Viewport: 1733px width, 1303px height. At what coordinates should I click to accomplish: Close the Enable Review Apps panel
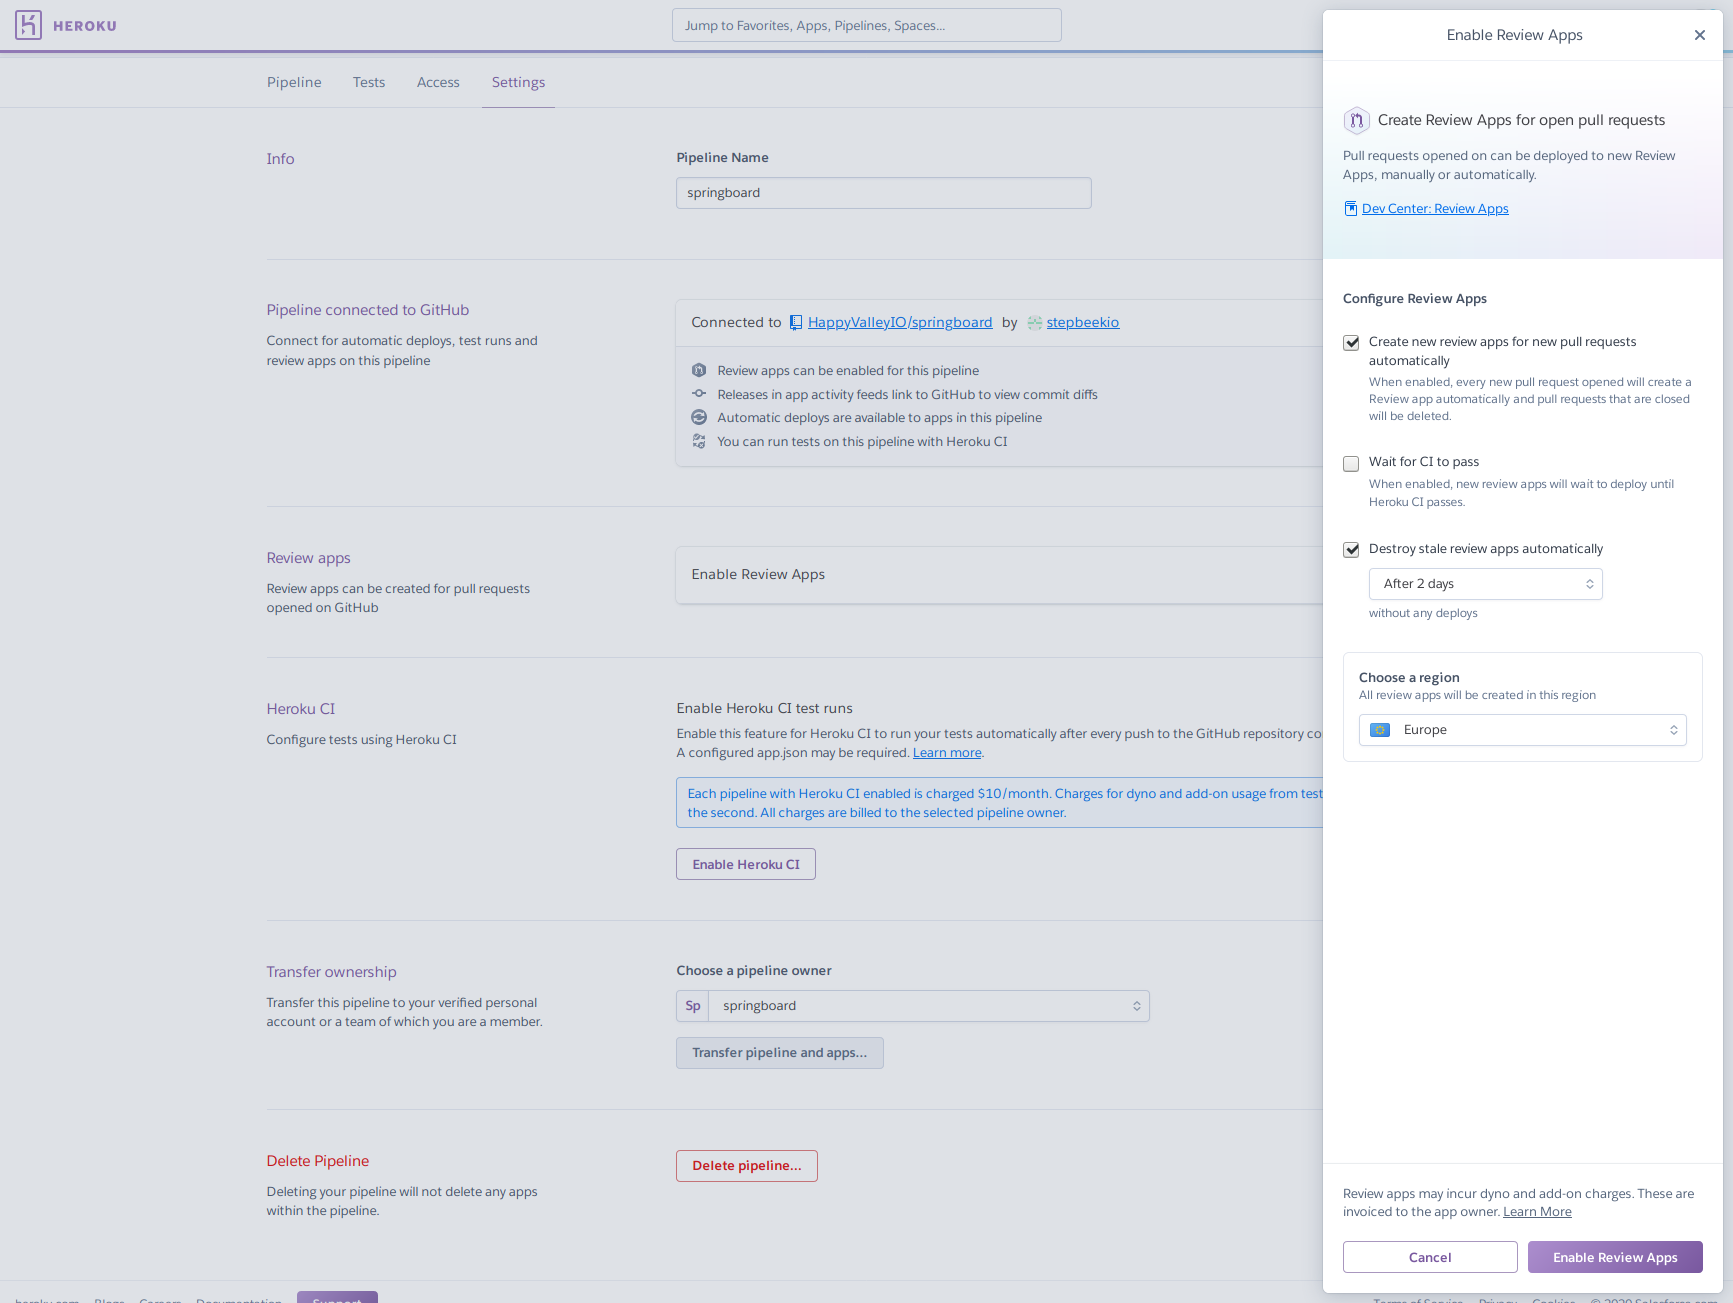[1699, 35]
